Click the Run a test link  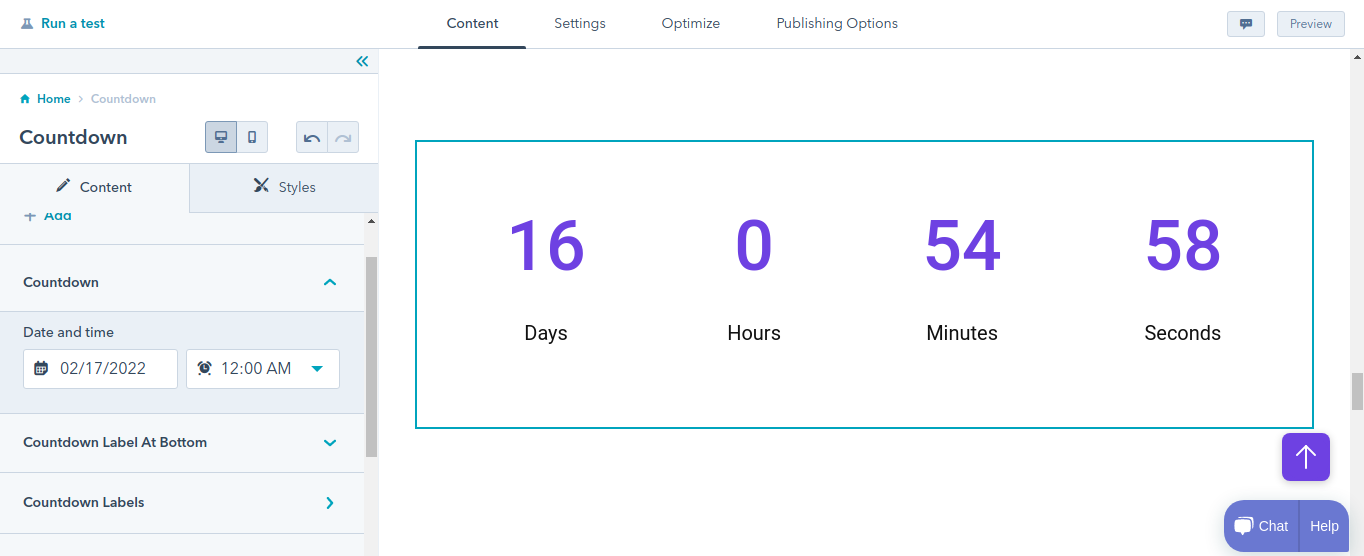tap(63, 24)
